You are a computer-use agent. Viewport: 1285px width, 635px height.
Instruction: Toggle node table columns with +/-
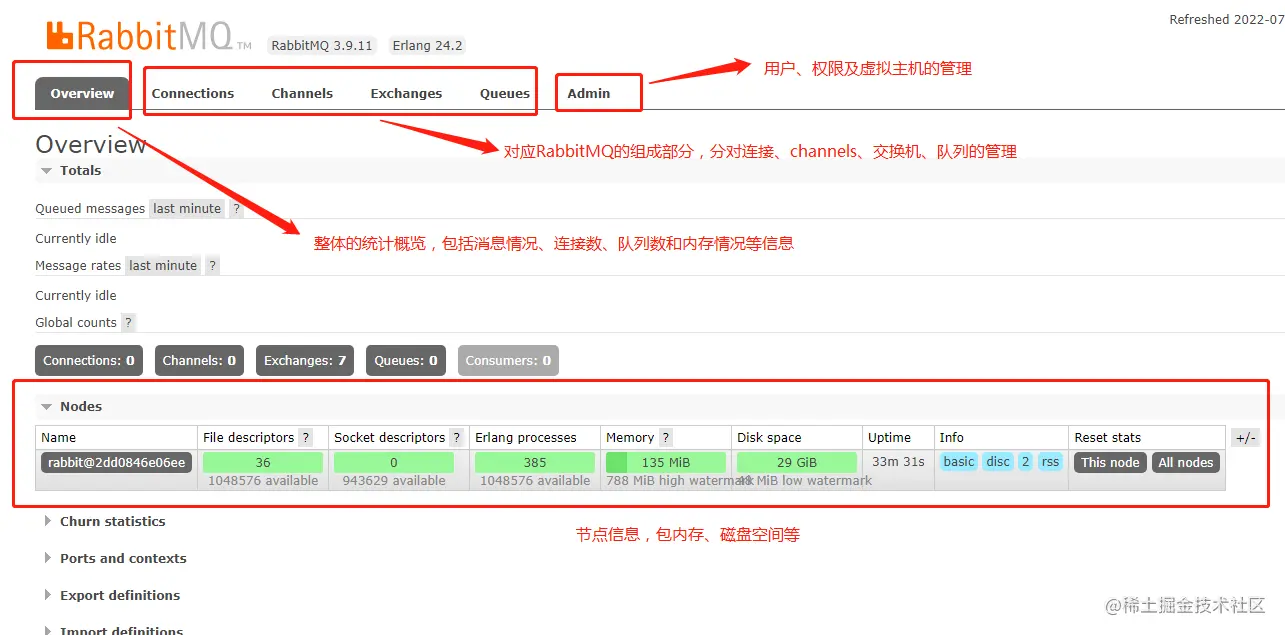(x=1245, y=438)
